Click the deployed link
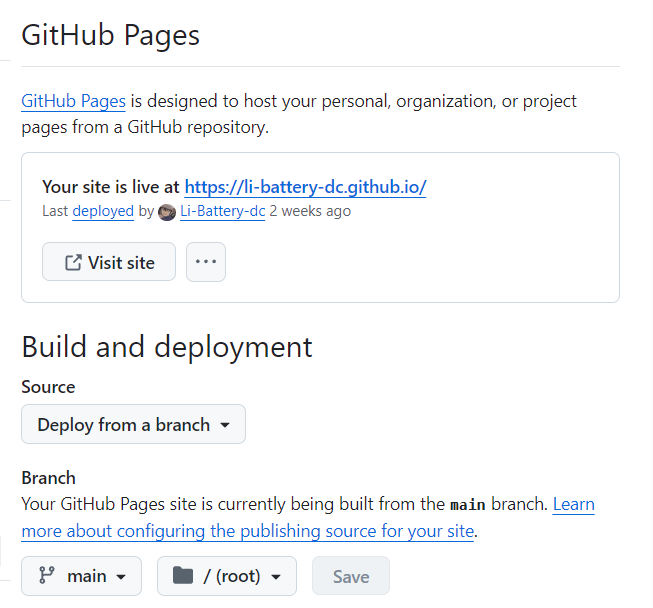The width and height of the screenshot is (653, 608). point(103,212)
